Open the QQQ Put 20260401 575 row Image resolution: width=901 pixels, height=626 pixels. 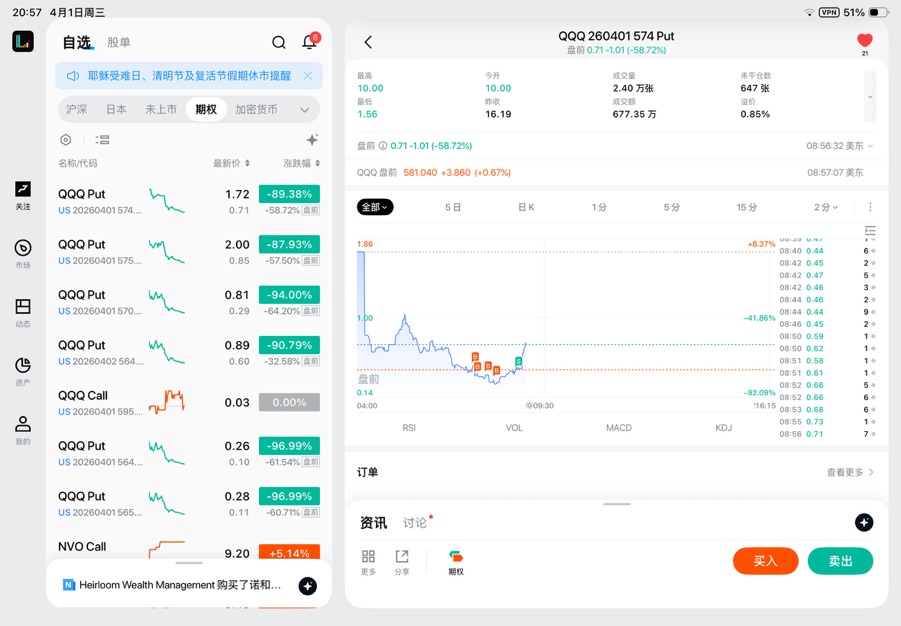point(188,252)
